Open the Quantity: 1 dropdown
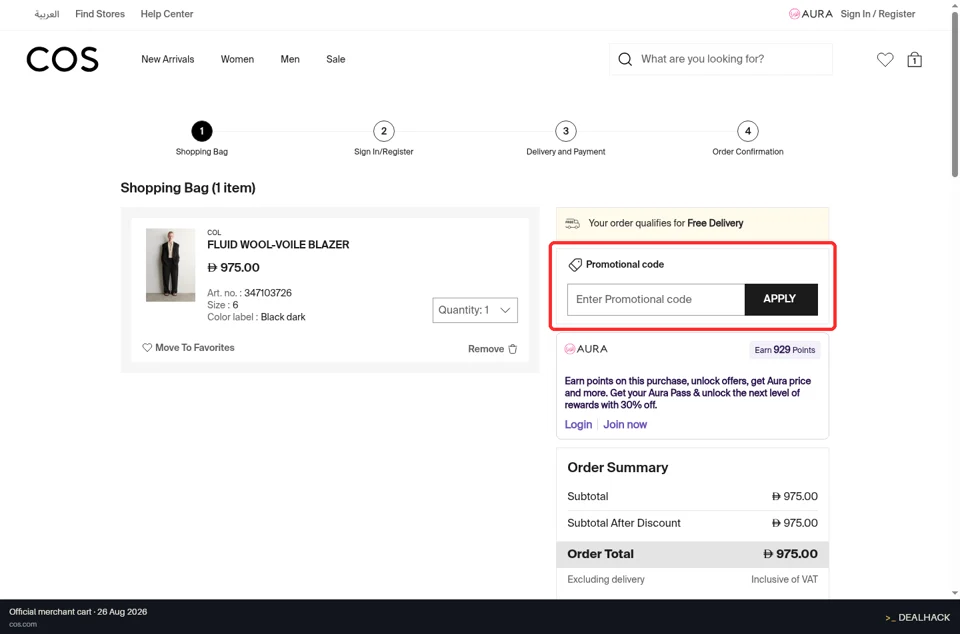960x634 pixels. click(475, 310)
